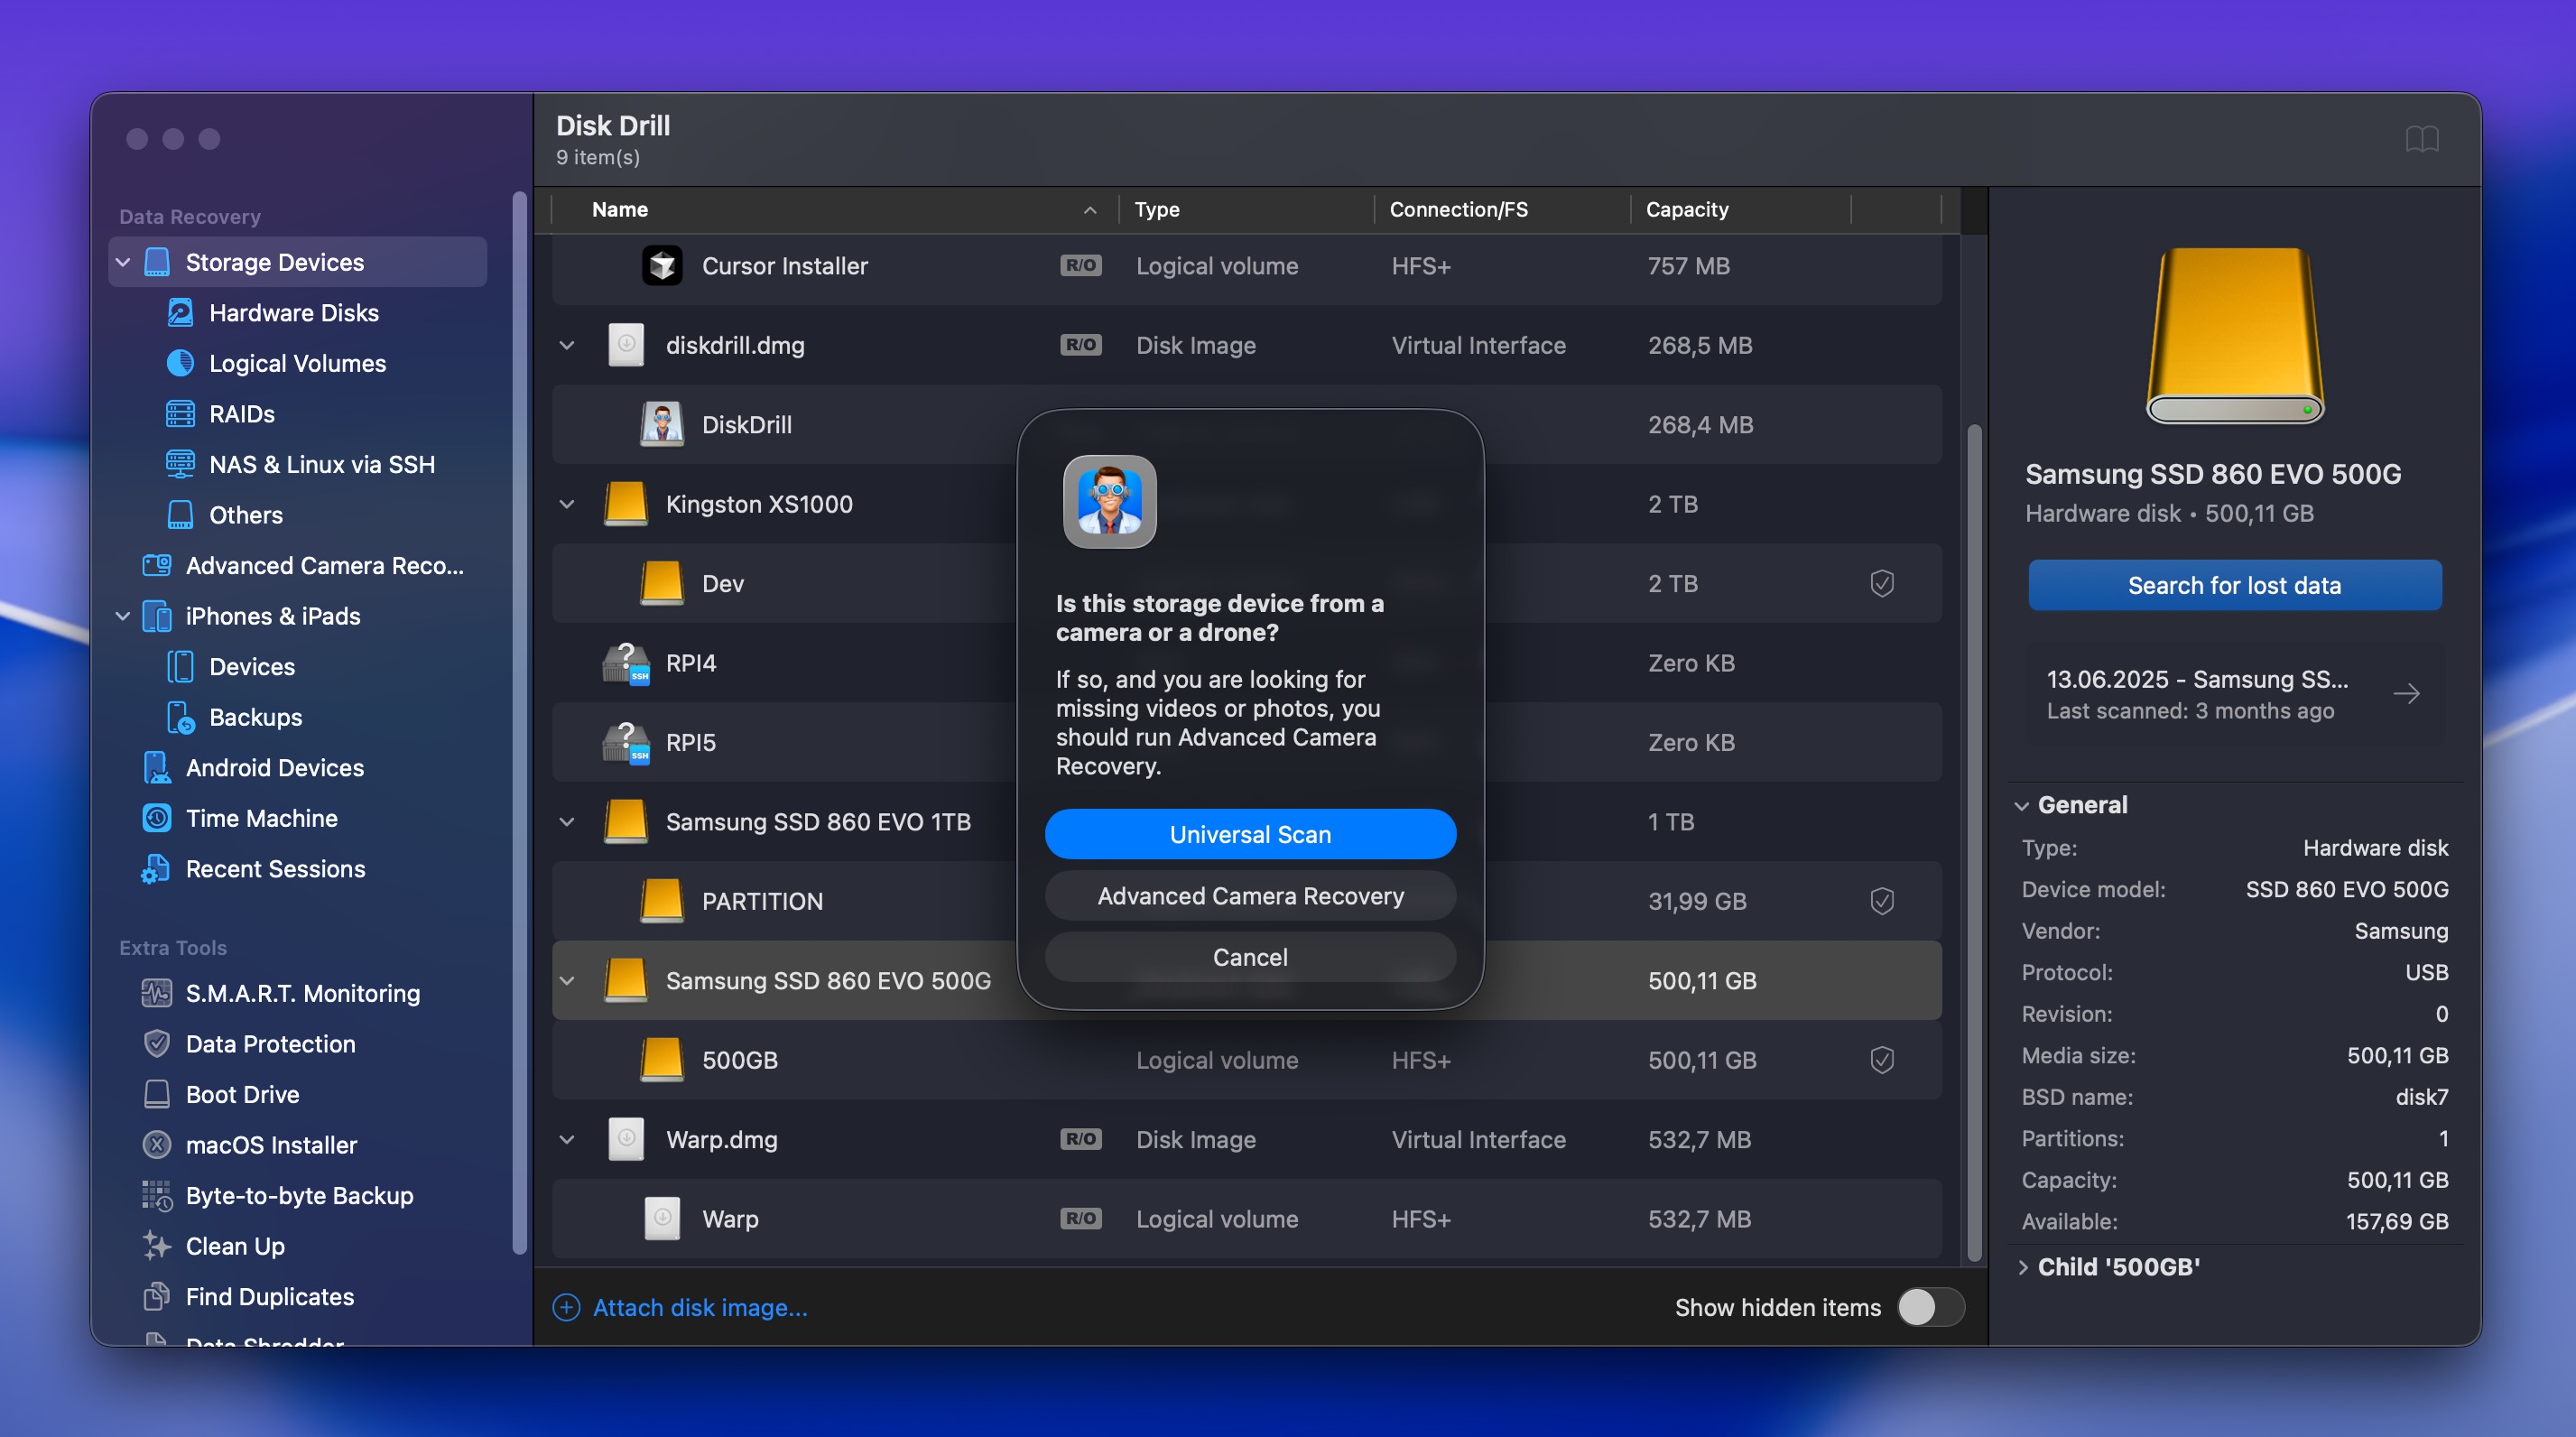Open the Clean Up tool
This screenshot has height=1437, width=2576.
tap(235, 1246)
